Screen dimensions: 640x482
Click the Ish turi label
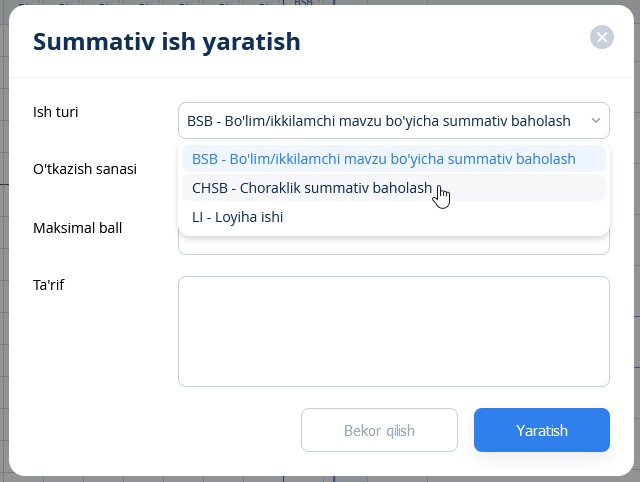pyautogui.click(x=56, y=112)
